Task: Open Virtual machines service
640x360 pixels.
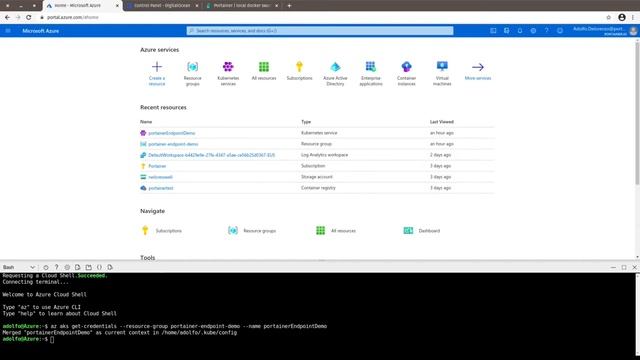Action: click(442, 73)
